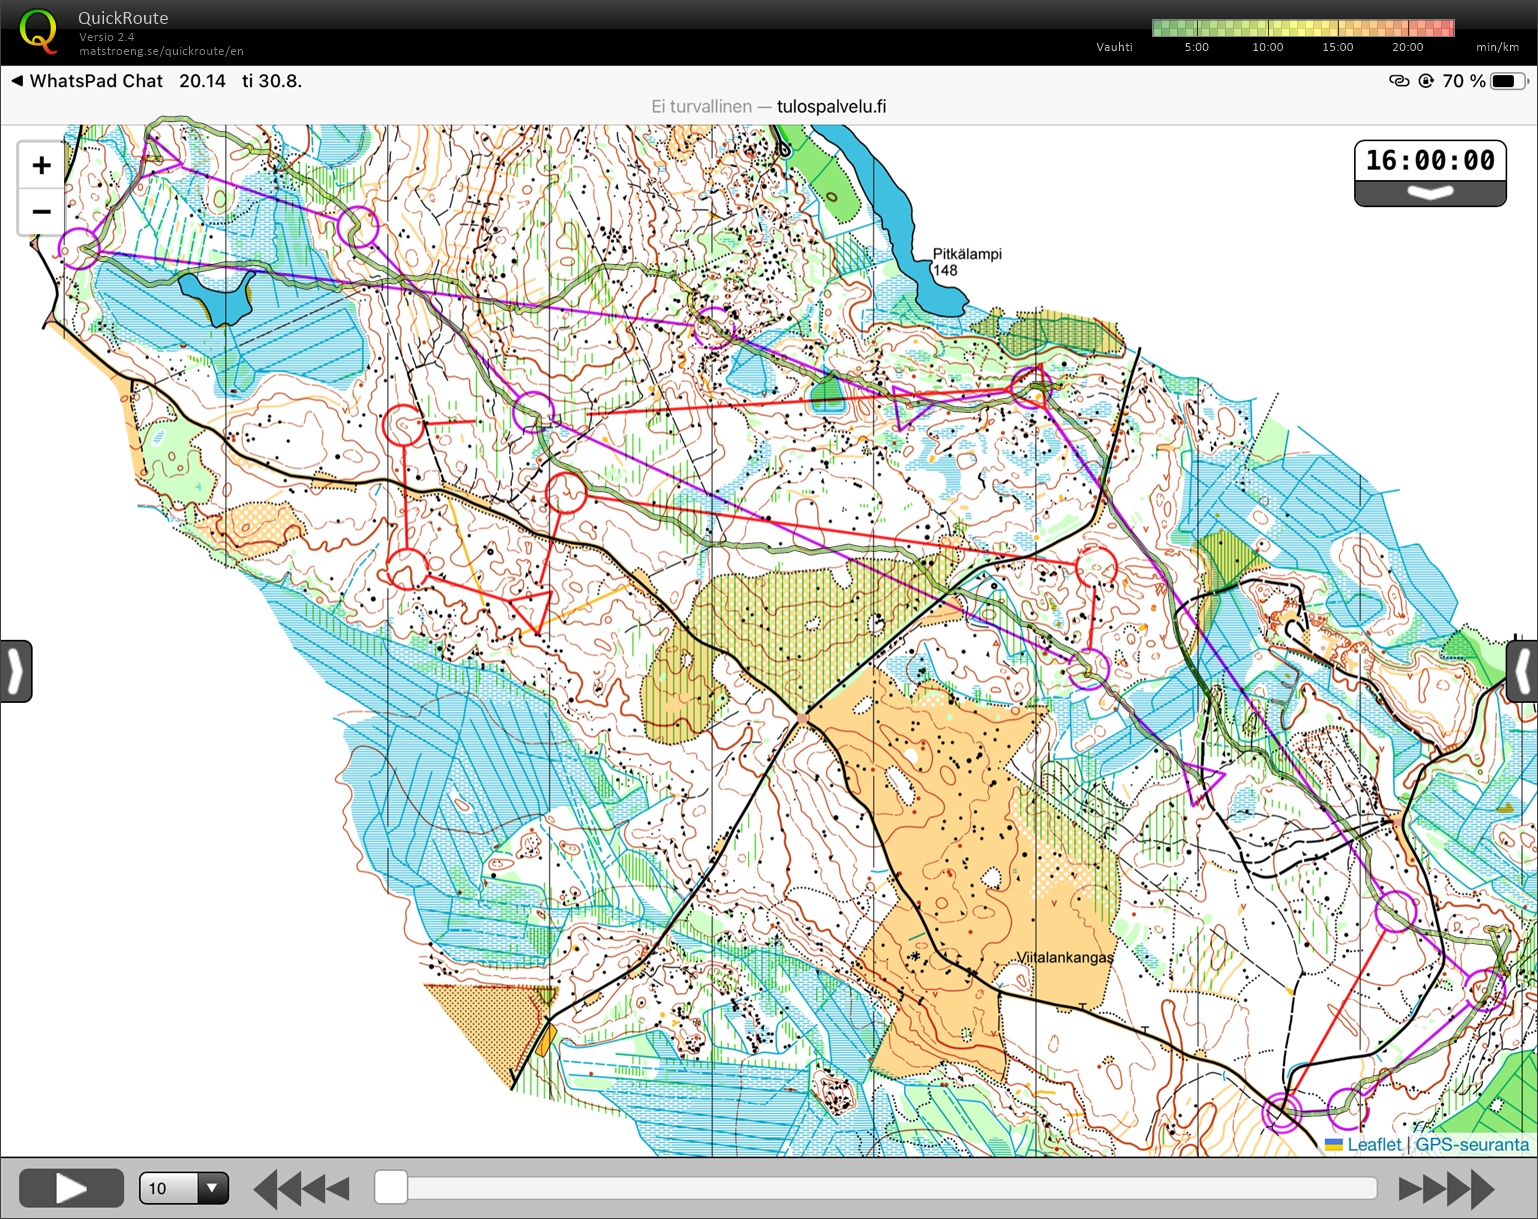Viewport: 1538px width, 1219px height.
Task: Tap the battery icon in status bar
Action: point(1508,81)
